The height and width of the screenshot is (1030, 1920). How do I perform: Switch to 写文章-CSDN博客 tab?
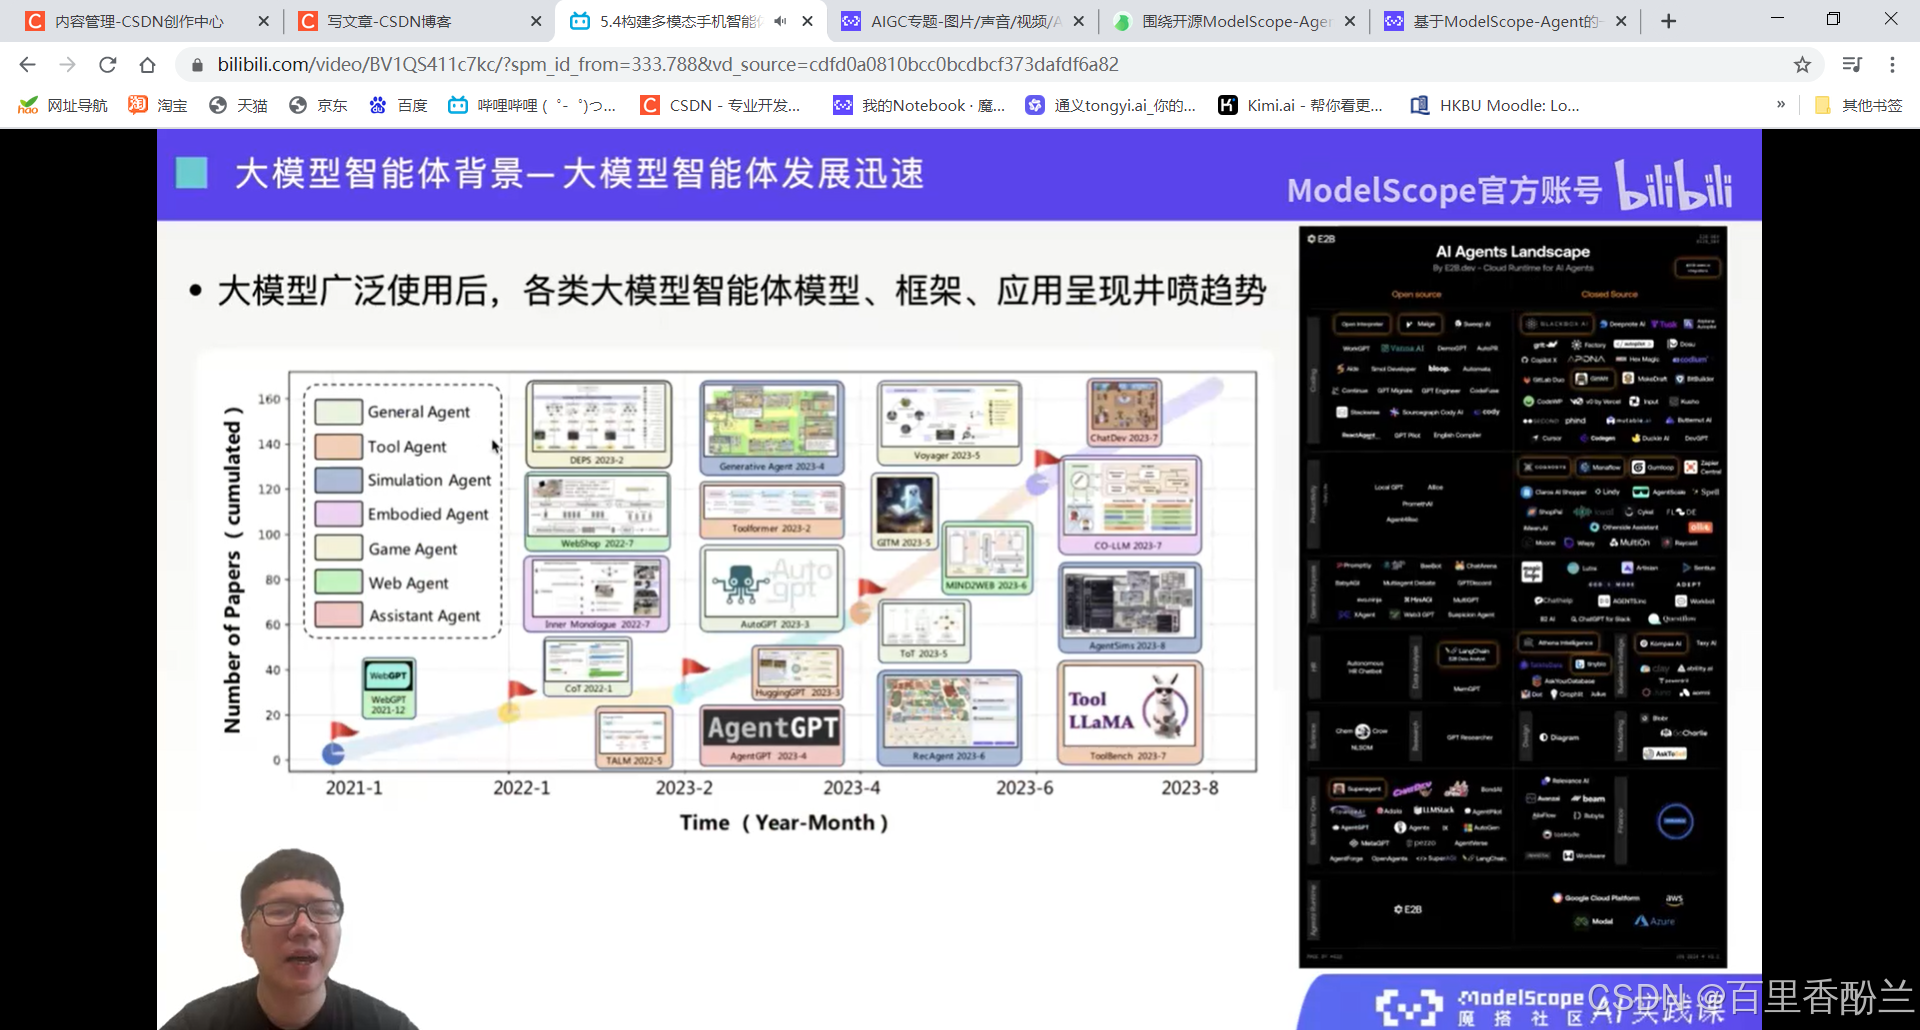point(418,21)
